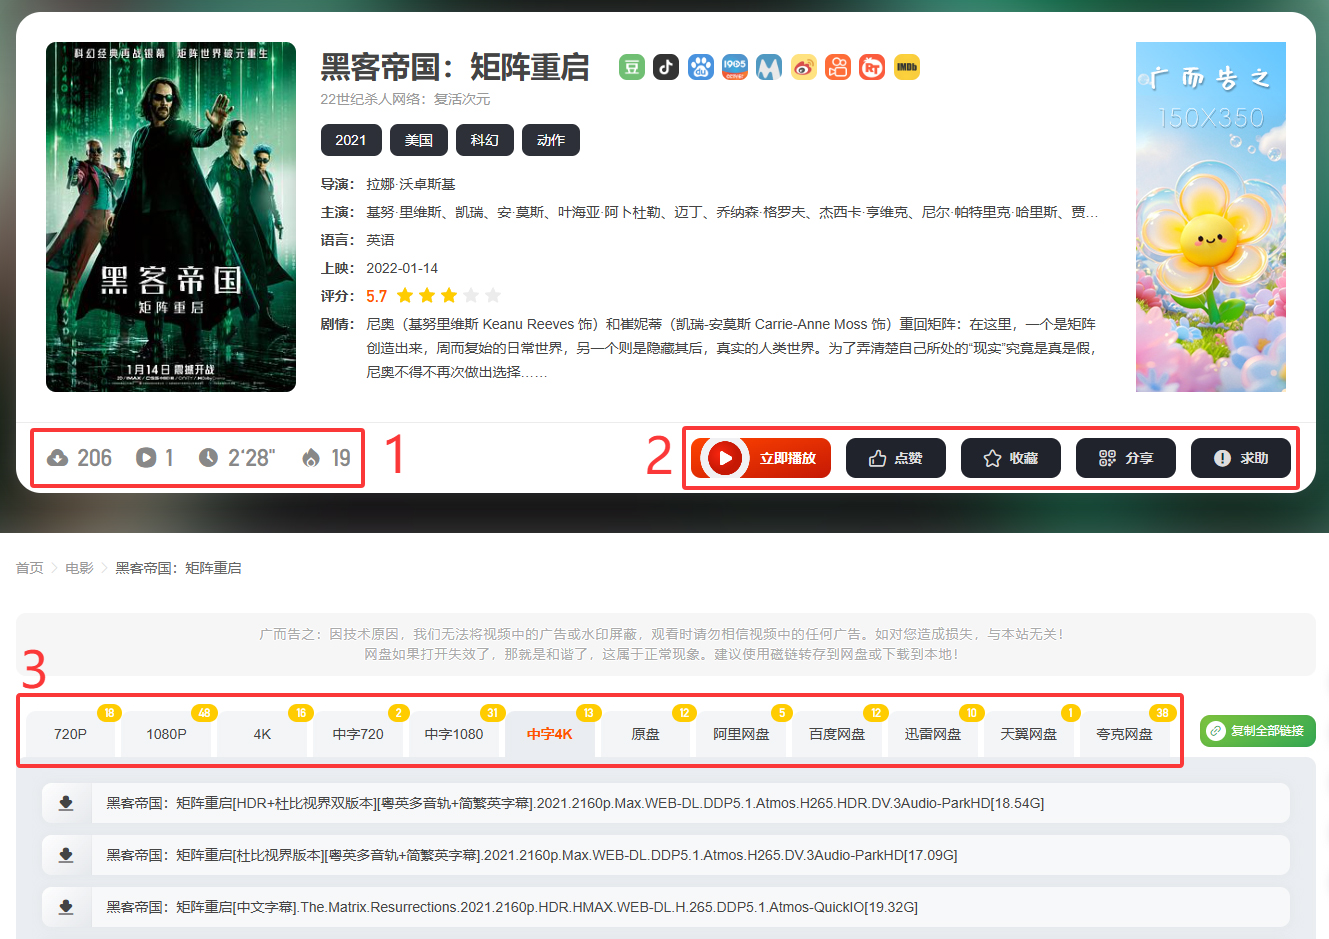Open the Weibo icon link

point(804,67)
